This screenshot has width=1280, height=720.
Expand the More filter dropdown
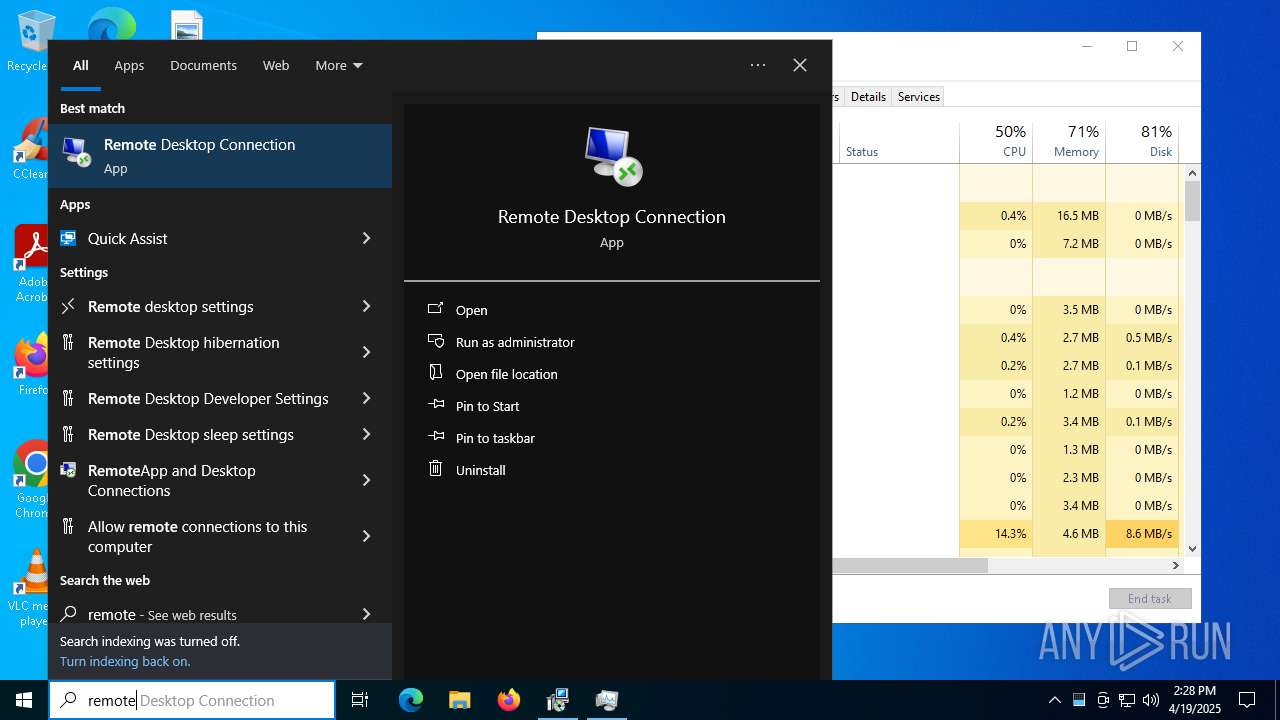[339, 65]
